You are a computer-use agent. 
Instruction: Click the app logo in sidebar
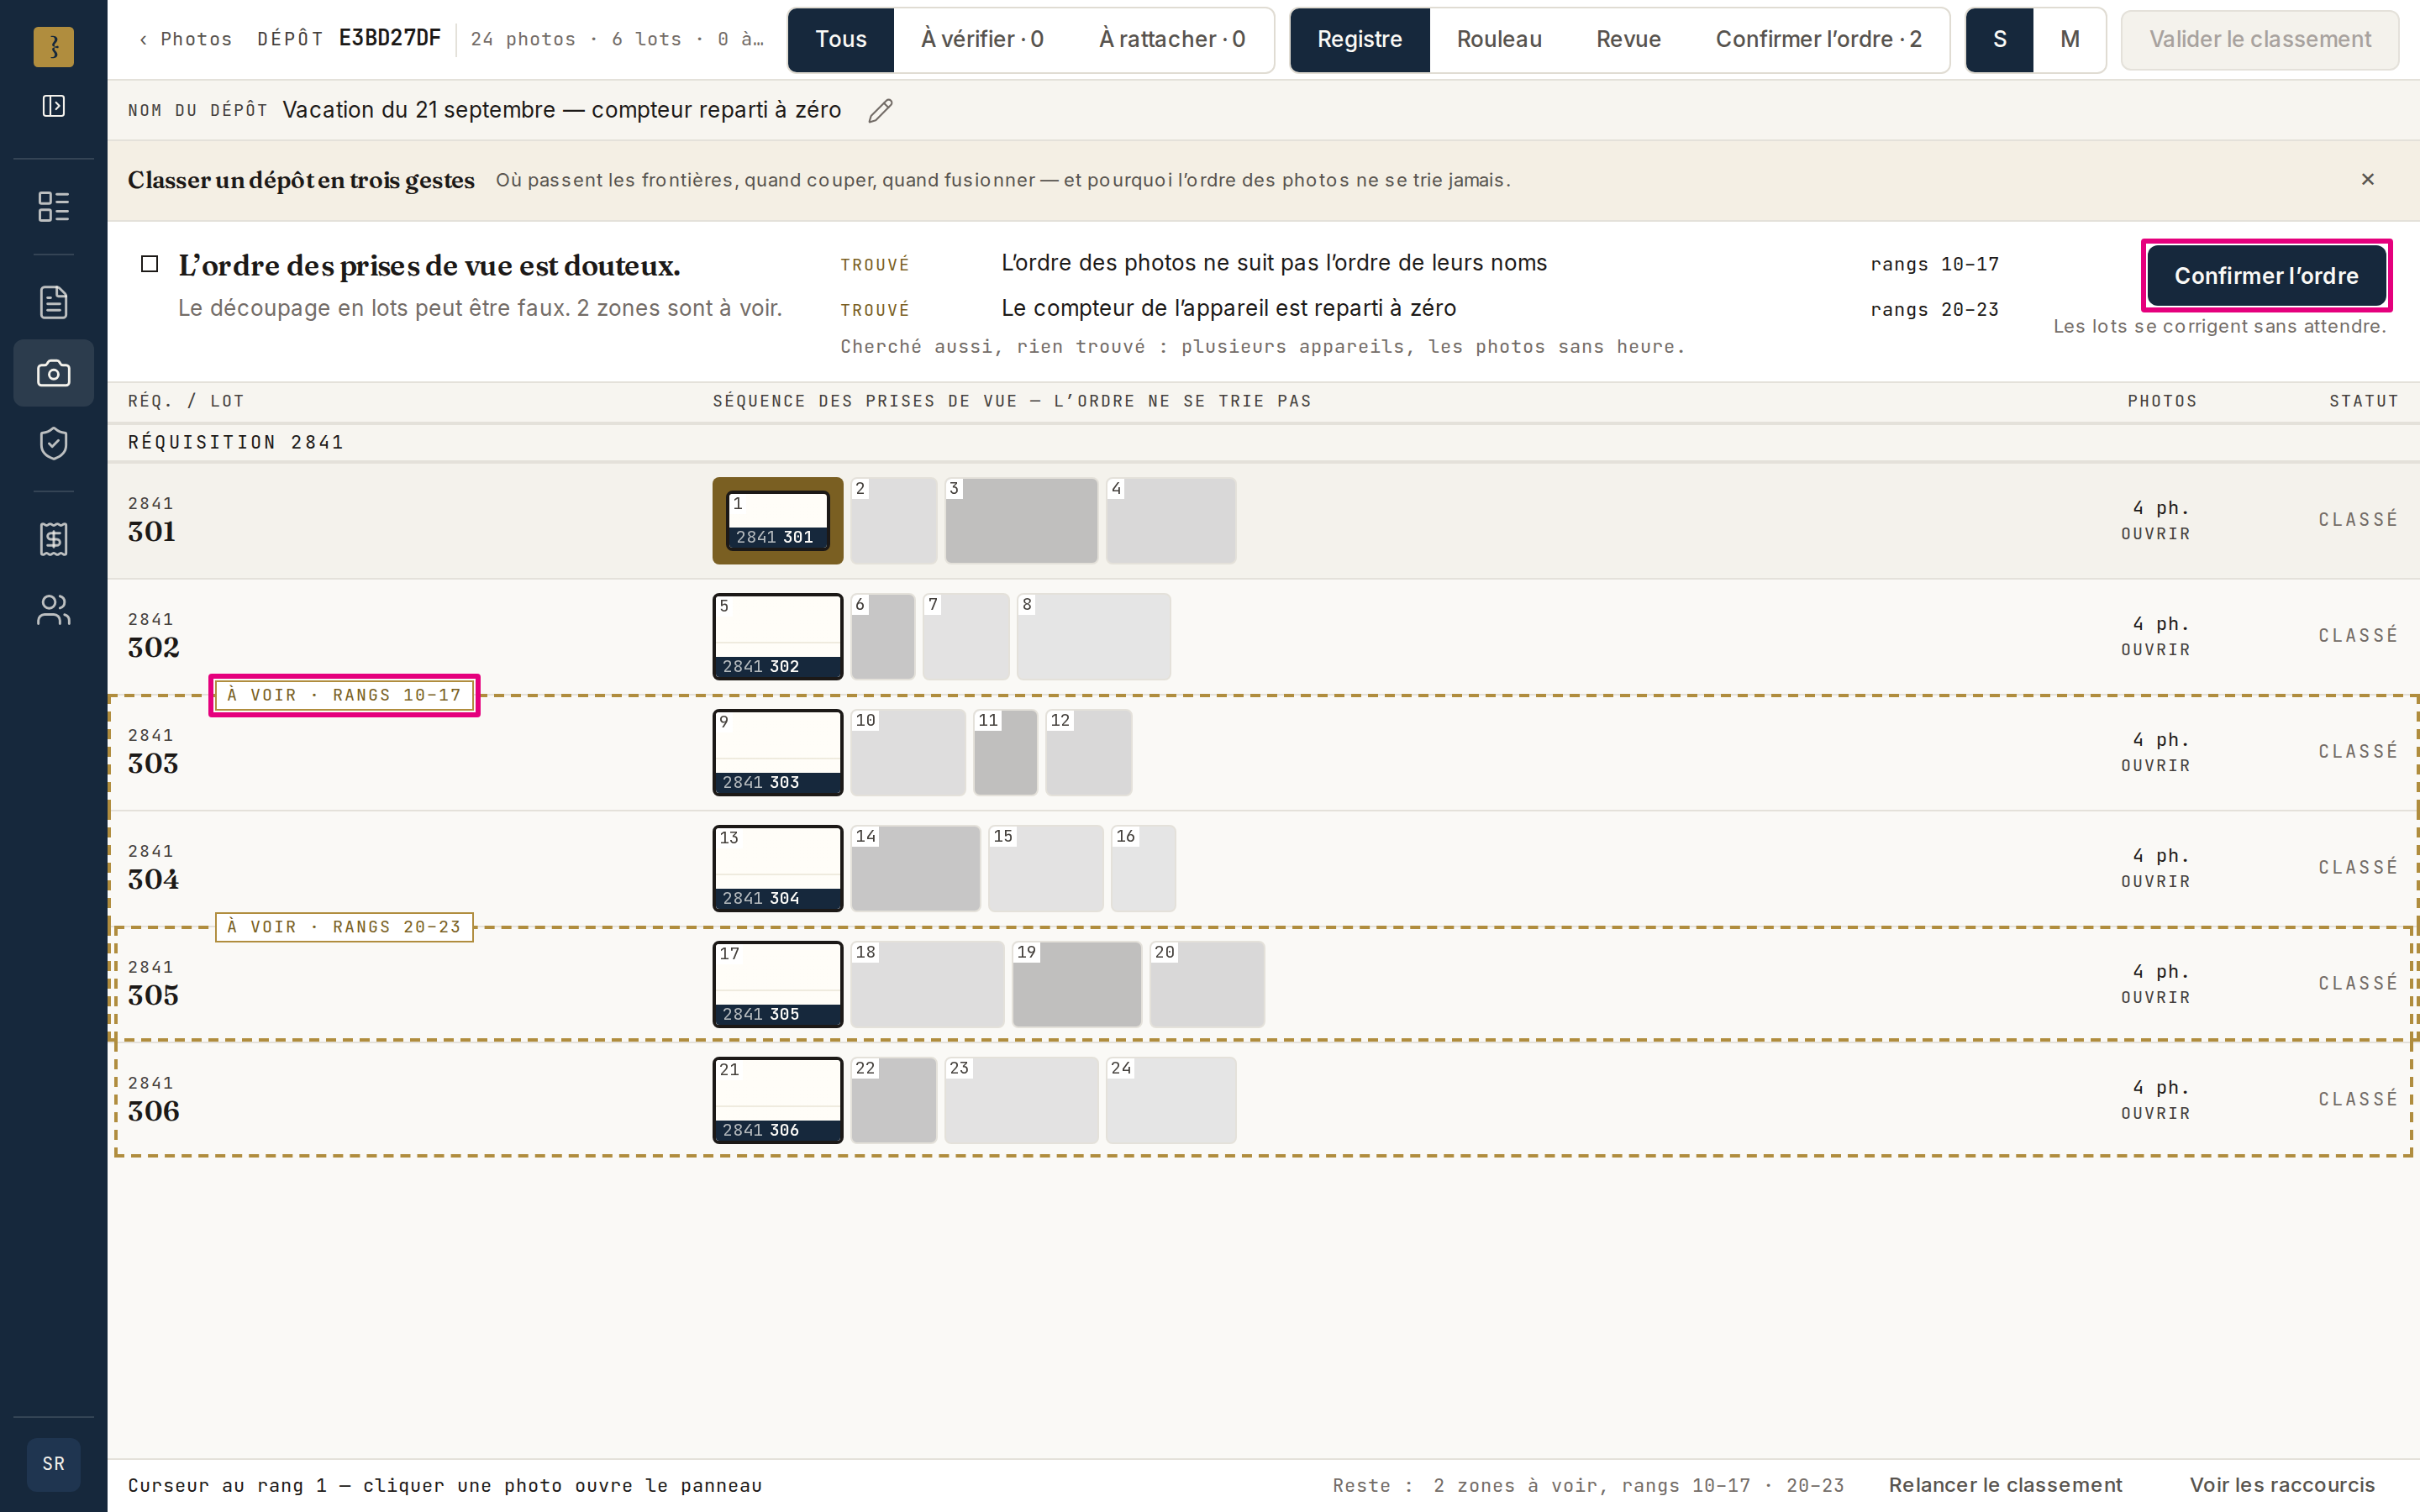53,47
